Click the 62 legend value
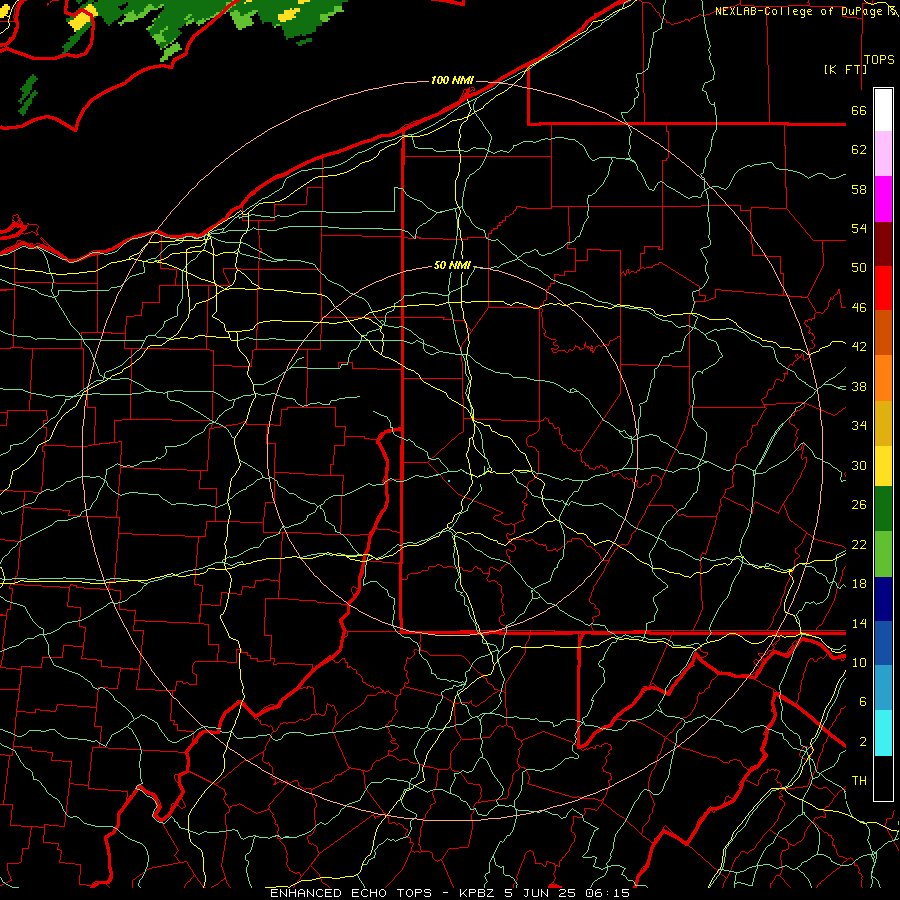Screen dimensions: 900x900 [x=859, y=150]
